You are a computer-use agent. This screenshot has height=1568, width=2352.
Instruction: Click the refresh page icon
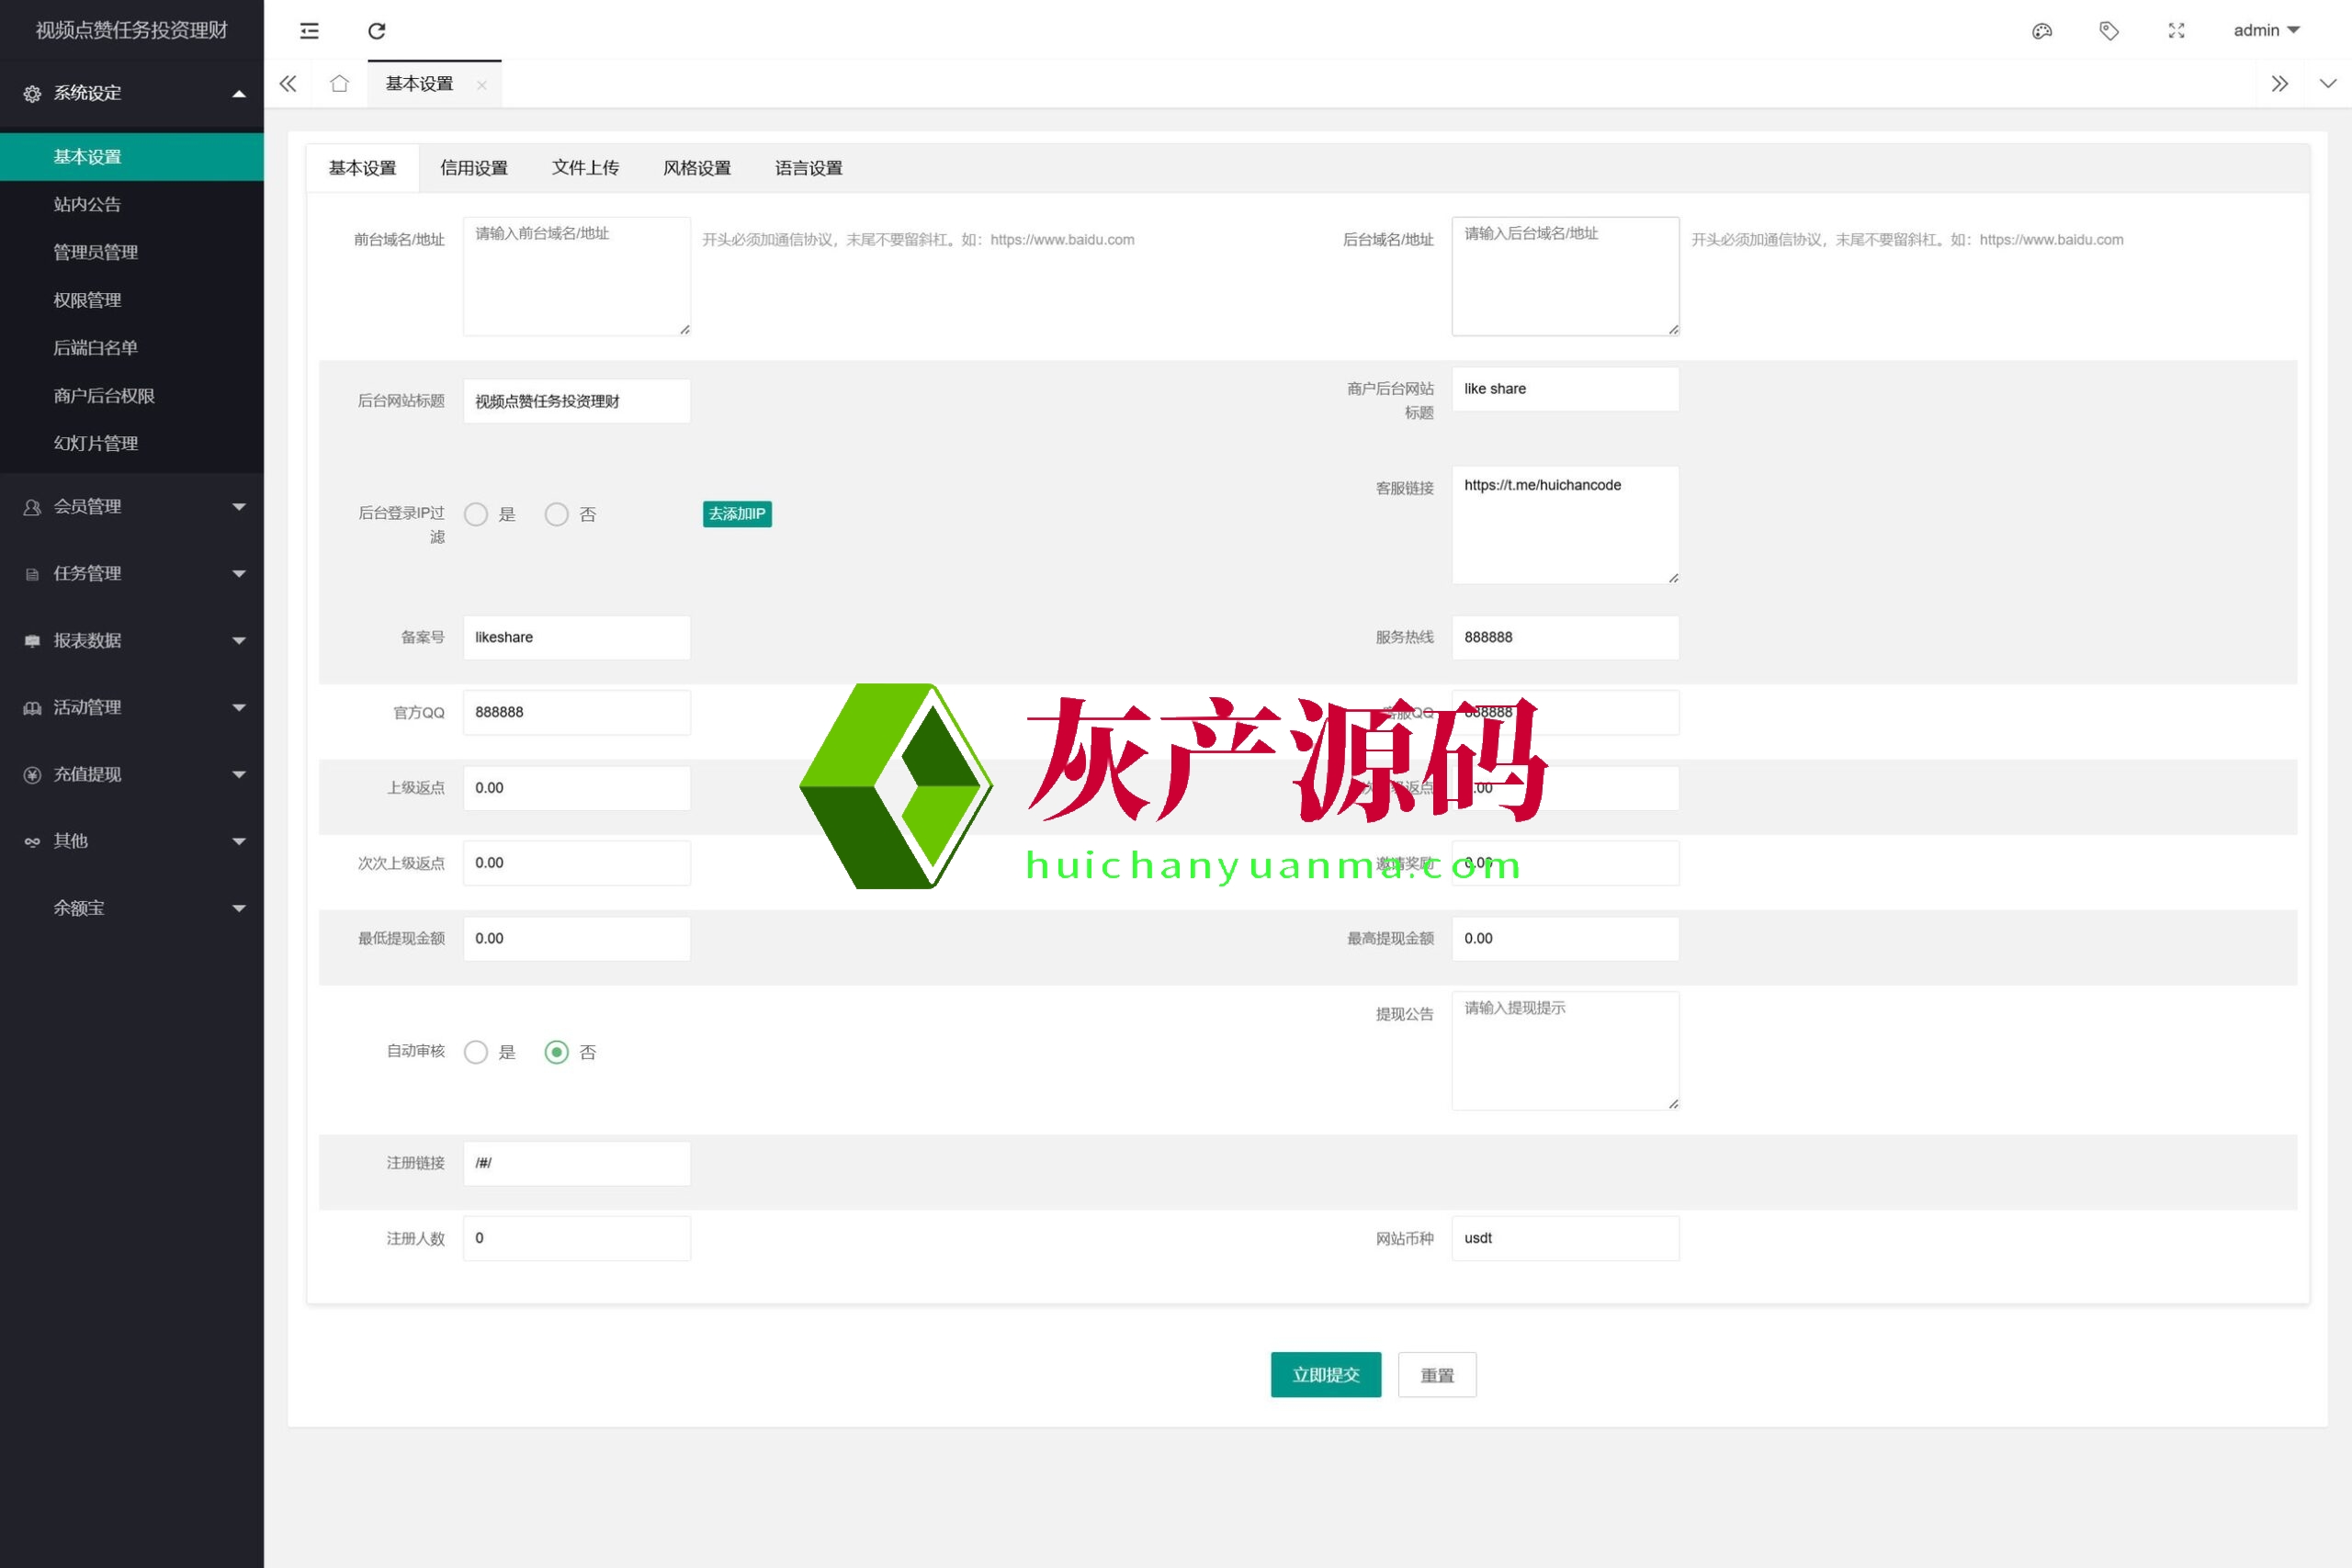tap(377, 31)
